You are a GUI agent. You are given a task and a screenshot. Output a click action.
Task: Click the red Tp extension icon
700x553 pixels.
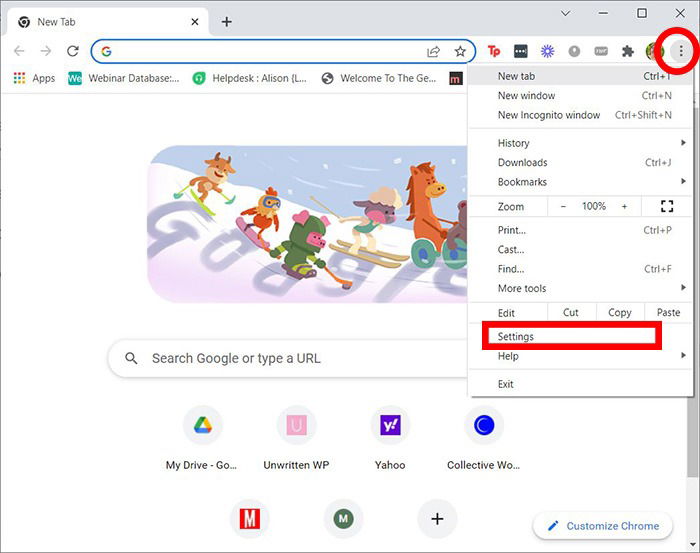pyautogui.click(x=494, y=51)
